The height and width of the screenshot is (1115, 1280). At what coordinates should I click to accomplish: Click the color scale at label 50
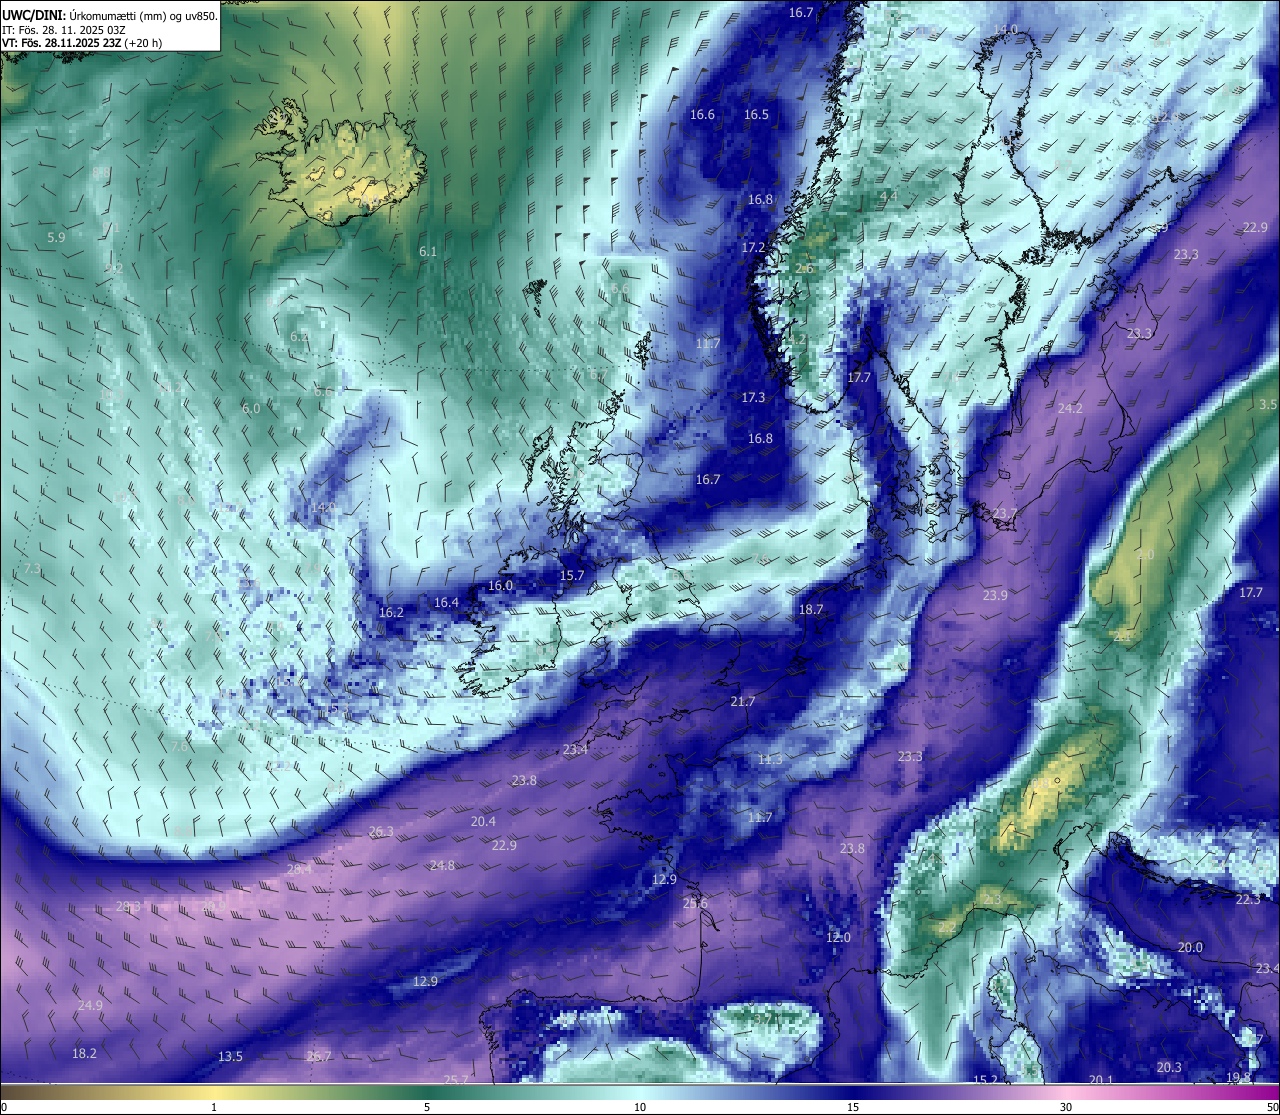[x=1271, y=1107]
